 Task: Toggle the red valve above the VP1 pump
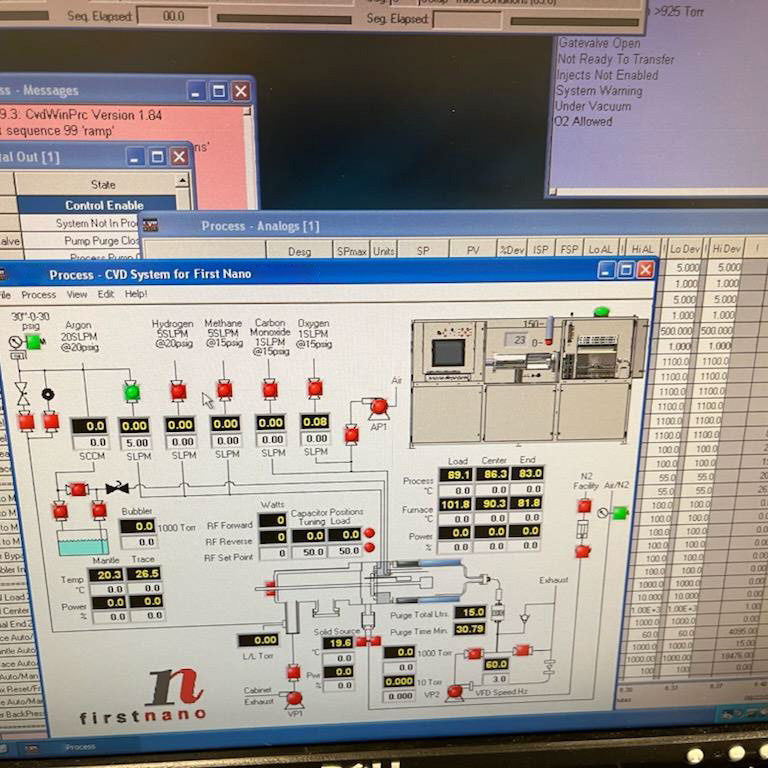(x=293, y=672)
